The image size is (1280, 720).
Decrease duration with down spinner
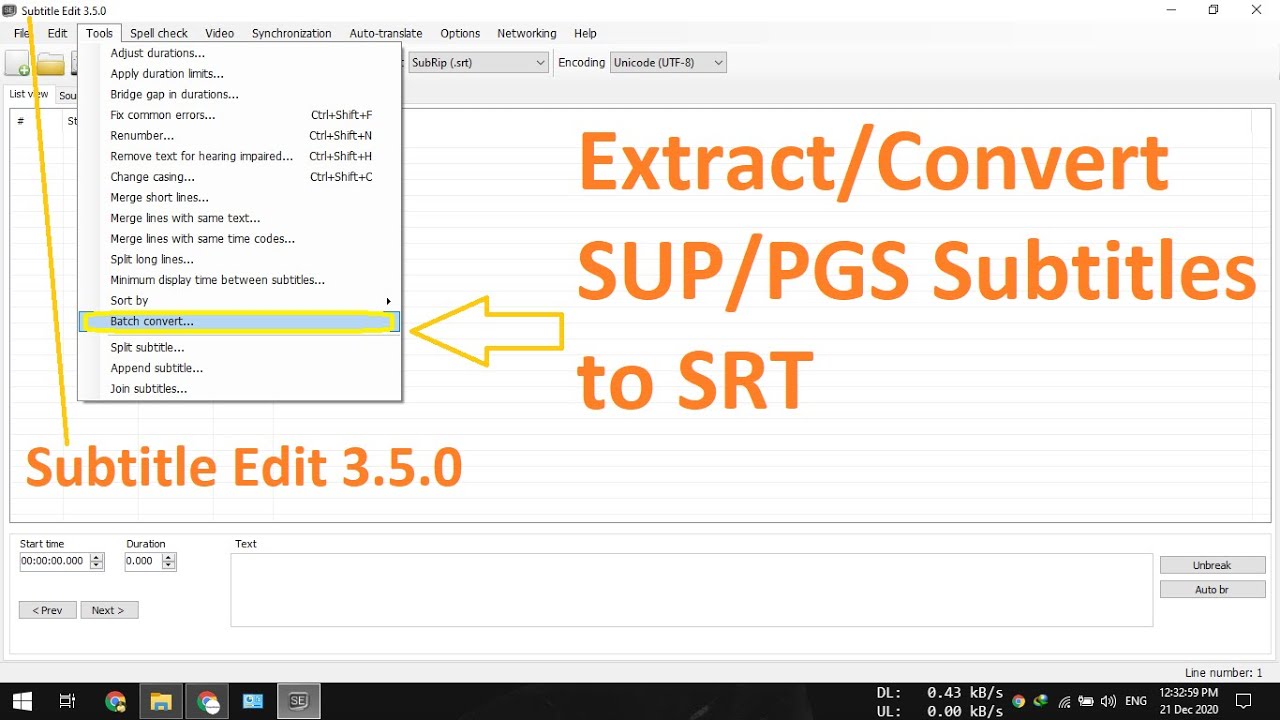coord(169,566)
